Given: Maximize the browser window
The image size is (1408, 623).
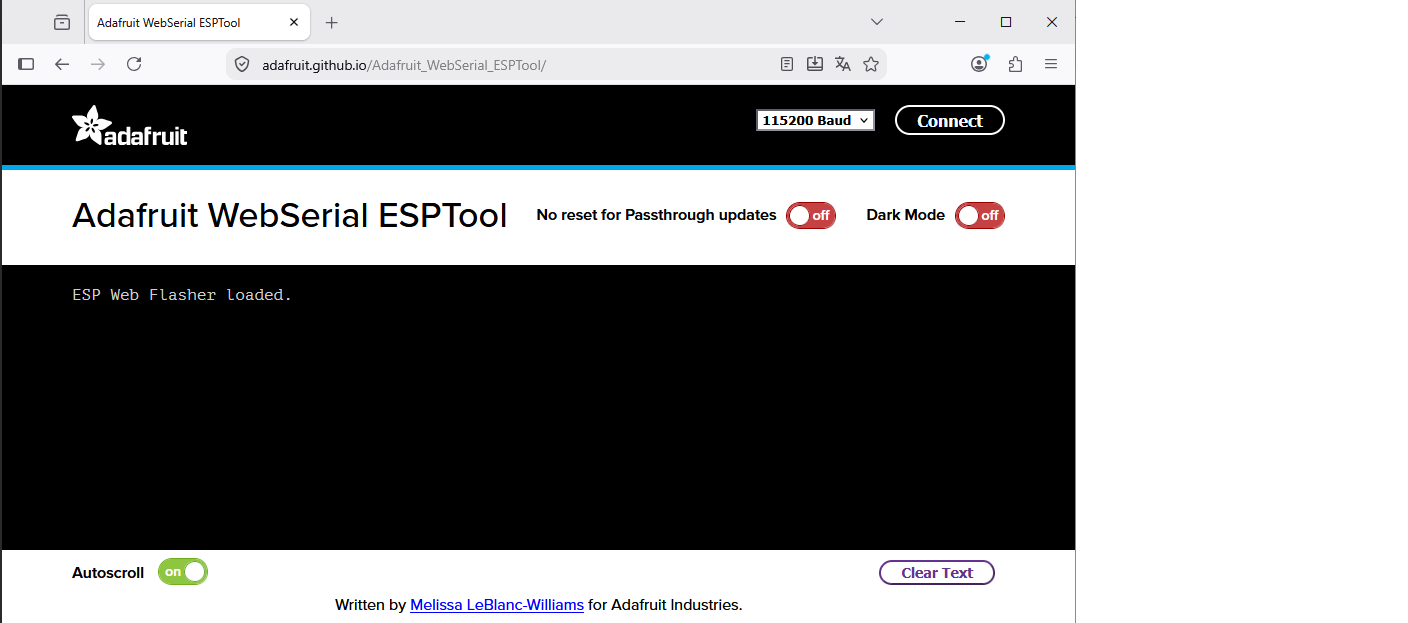Looking at the screenshot, I should [1006, 22].
